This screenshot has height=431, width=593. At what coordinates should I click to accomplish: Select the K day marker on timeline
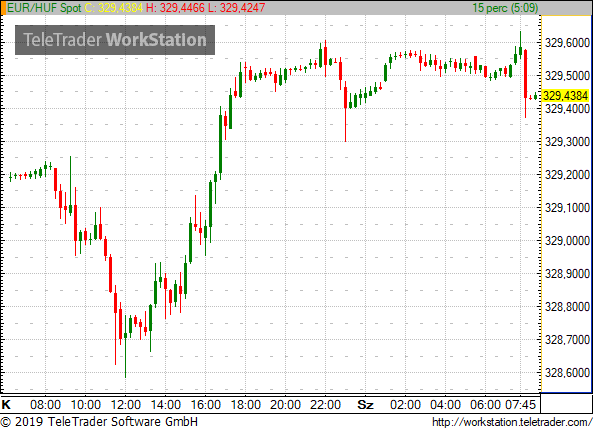6,405
